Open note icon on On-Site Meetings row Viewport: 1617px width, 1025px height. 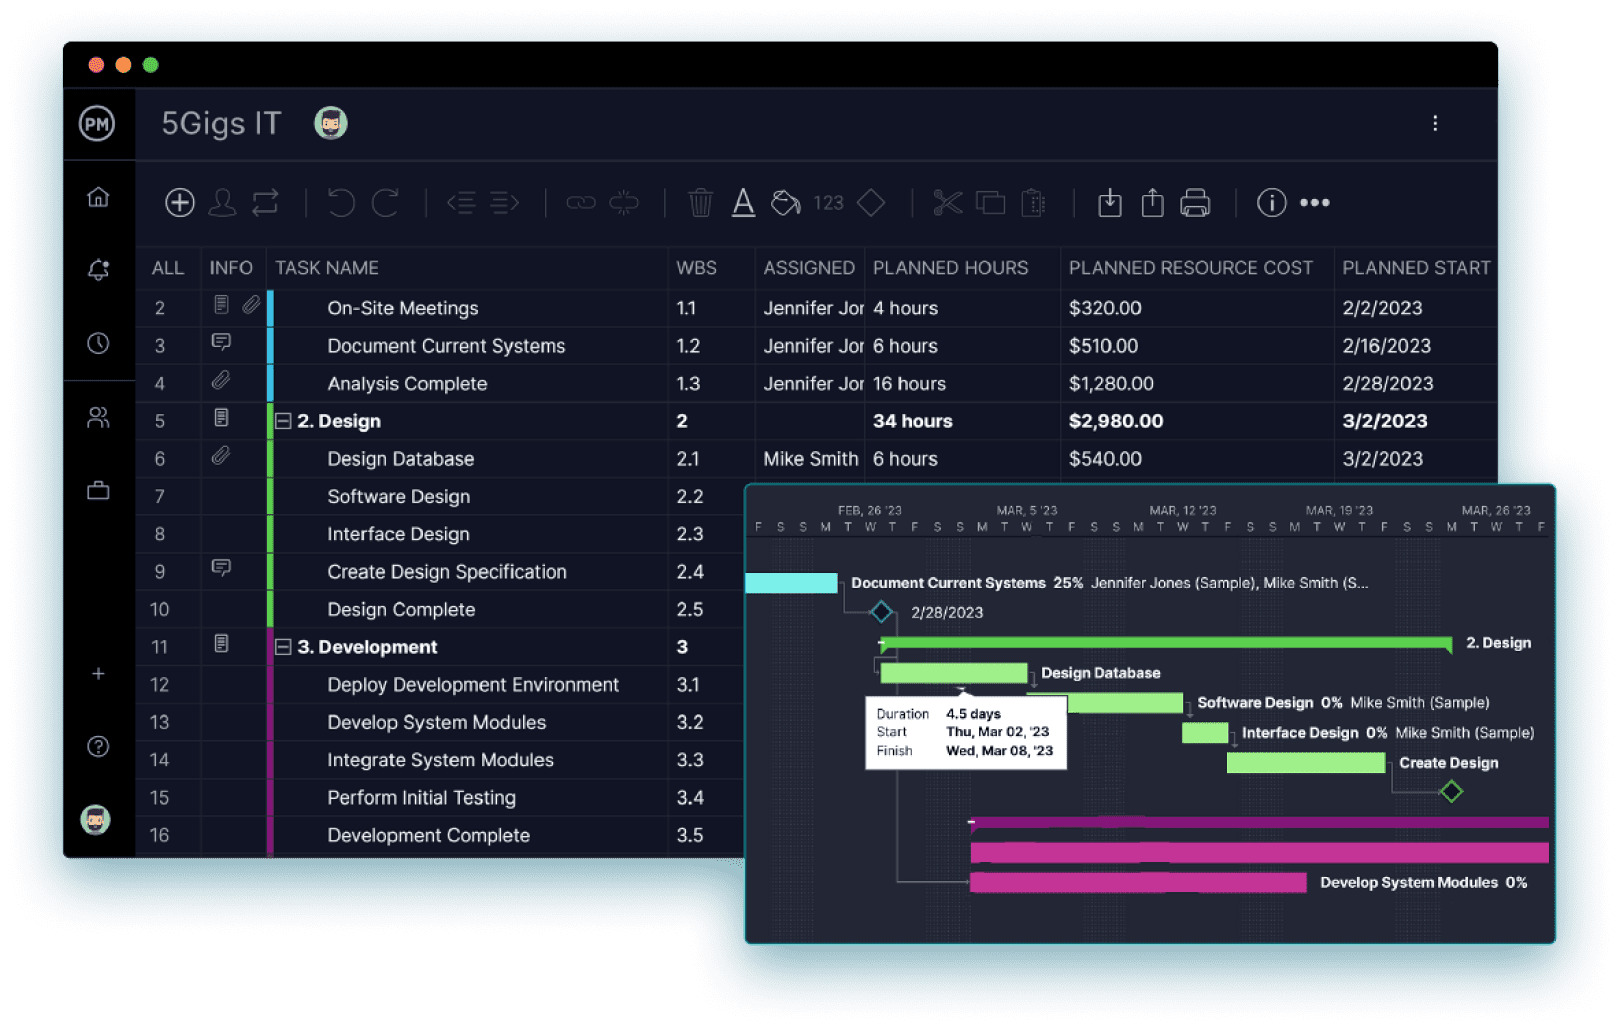pyautogui.click(x=221, y=304)
